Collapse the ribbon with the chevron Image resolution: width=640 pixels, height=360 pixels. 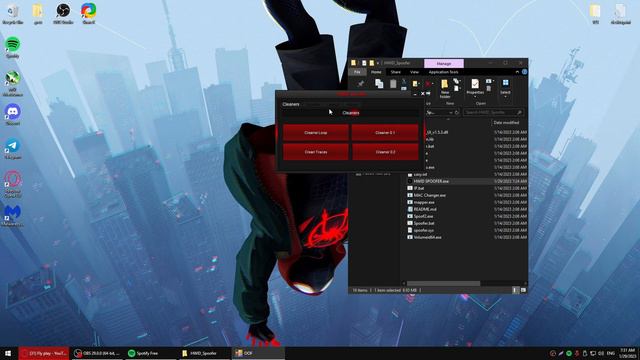(x=517, y=72)
